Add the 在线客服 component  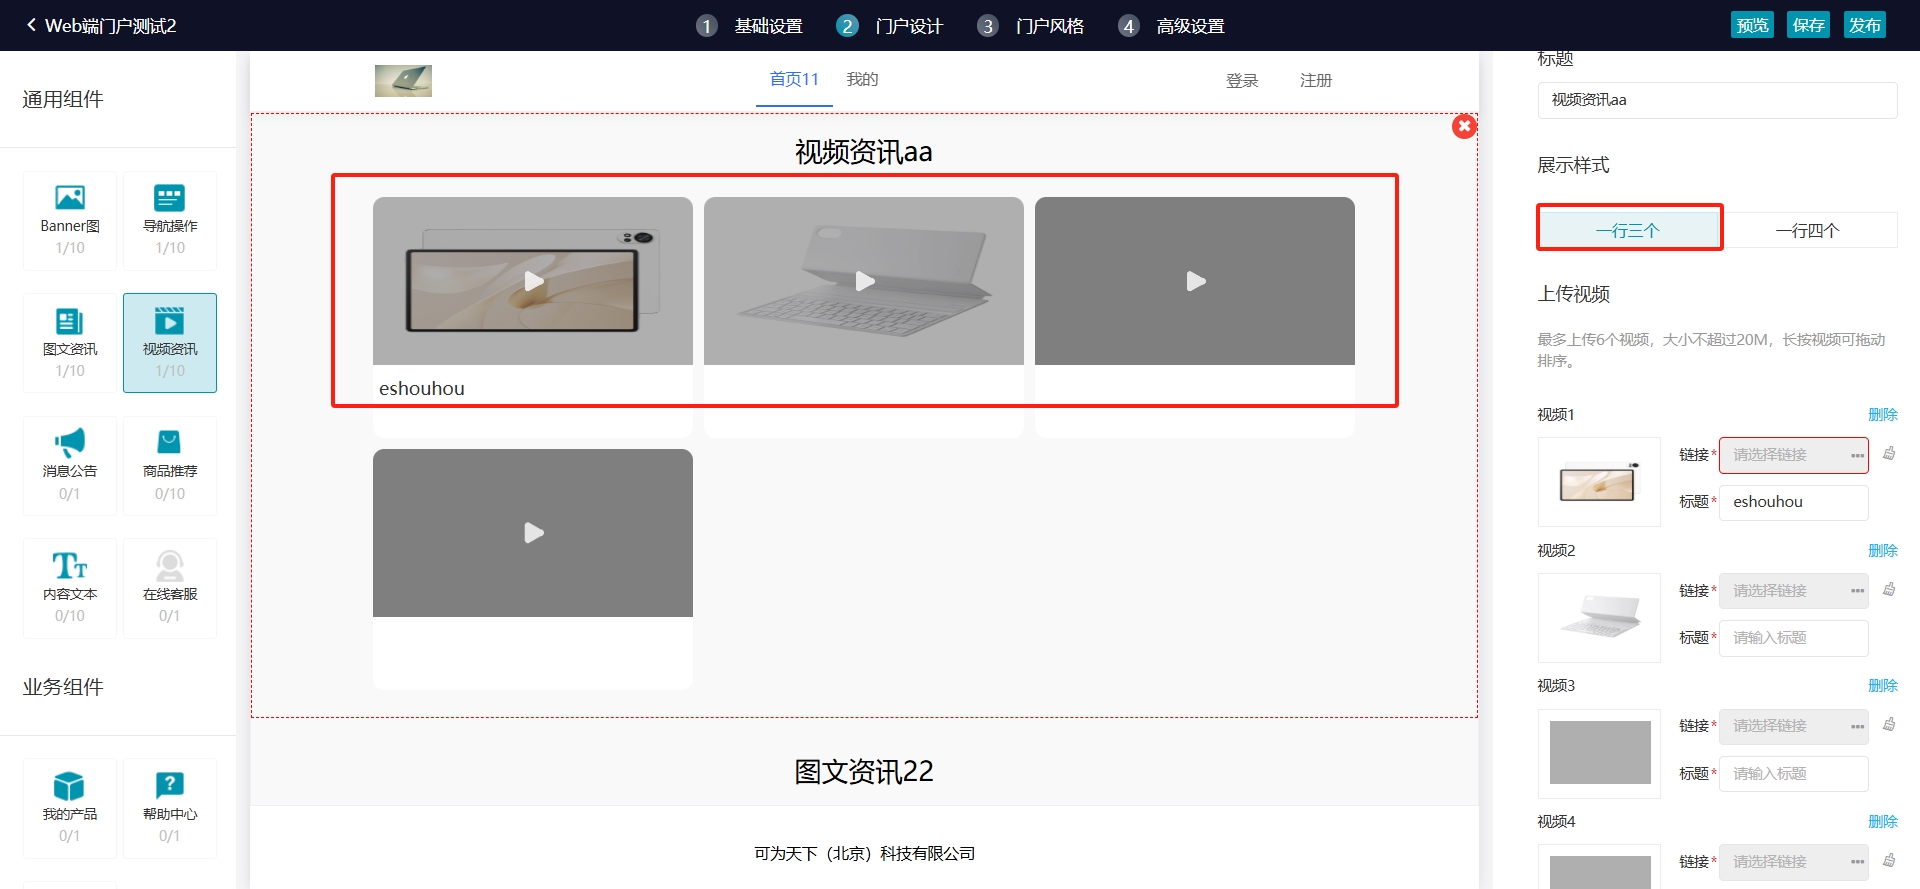click(x=170, y=589)
